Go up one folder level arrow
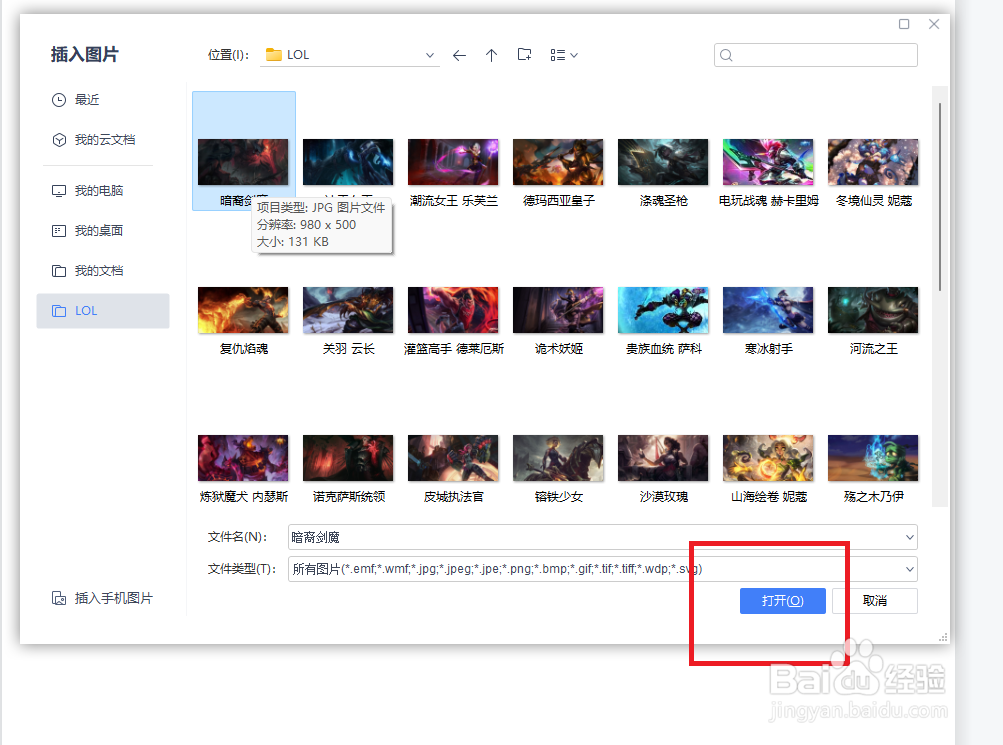 point(491,56)
